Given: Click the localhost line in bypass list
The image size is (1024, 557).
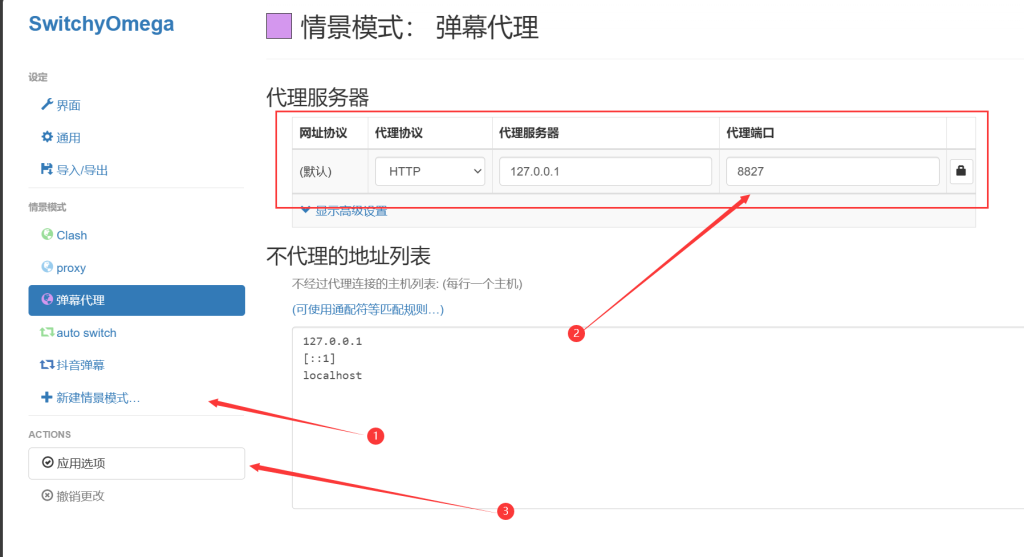Looking at the screenshot, I should click(332, 375).
